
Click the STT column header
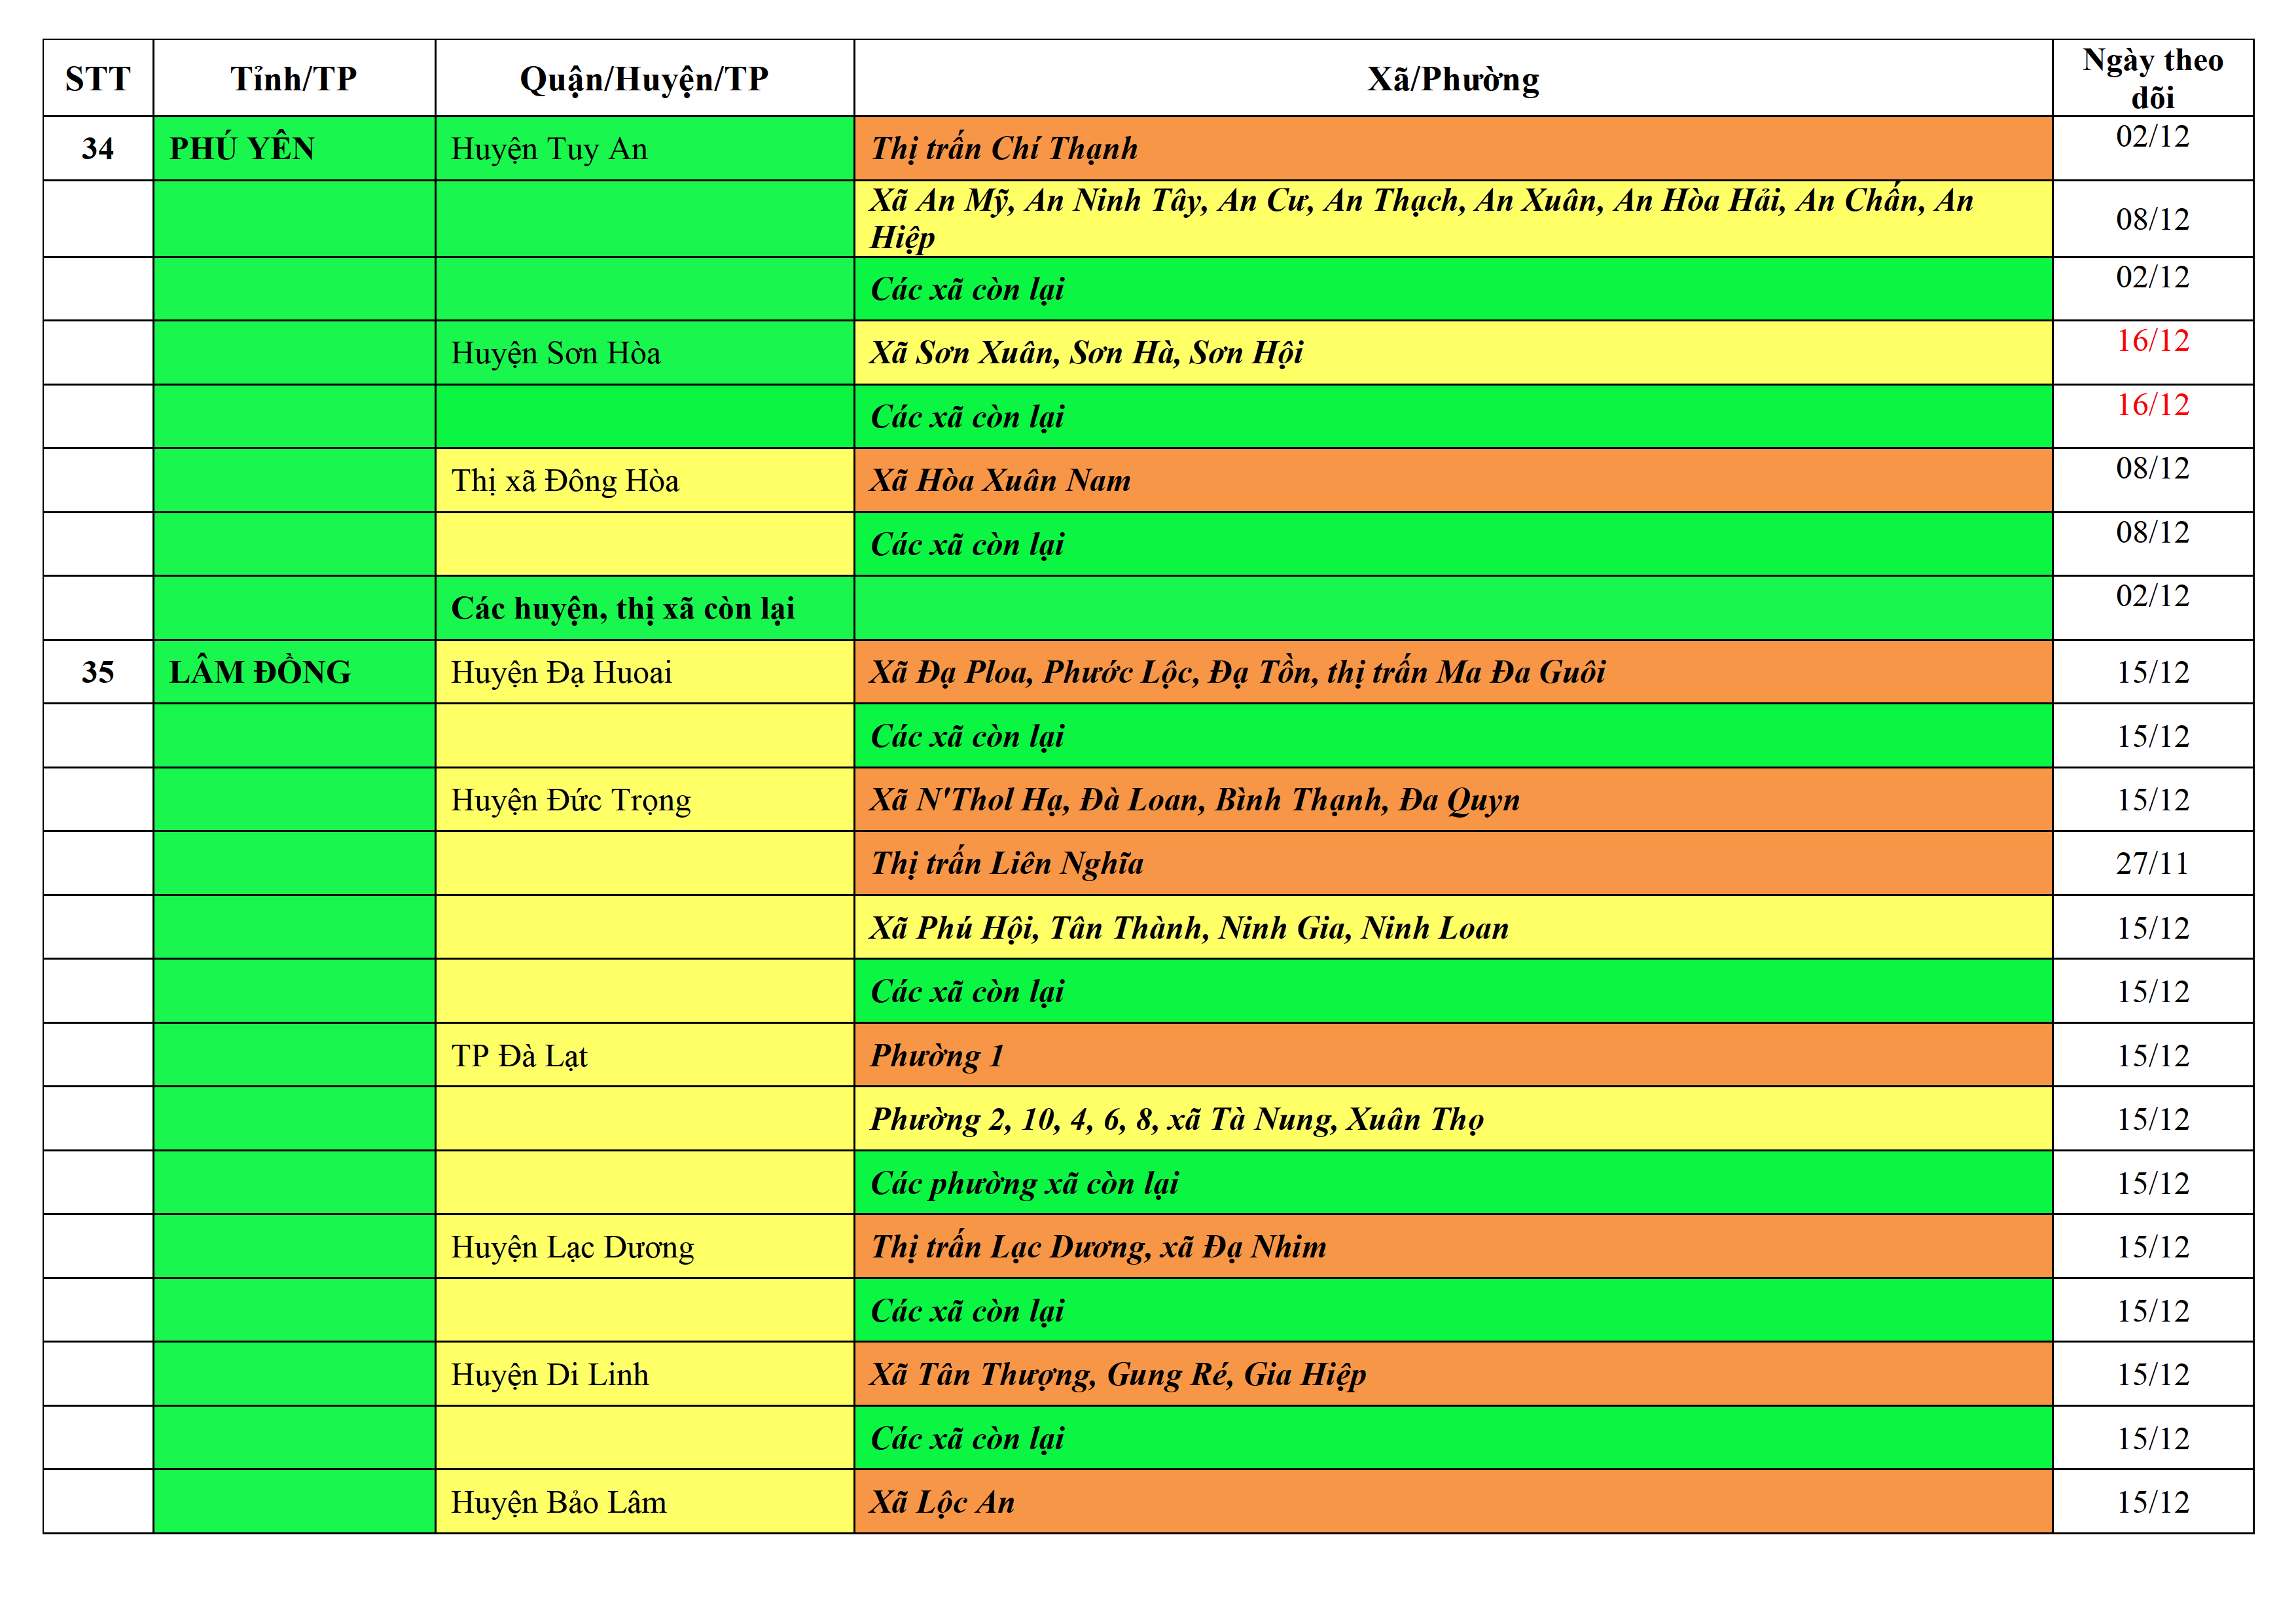98,78
